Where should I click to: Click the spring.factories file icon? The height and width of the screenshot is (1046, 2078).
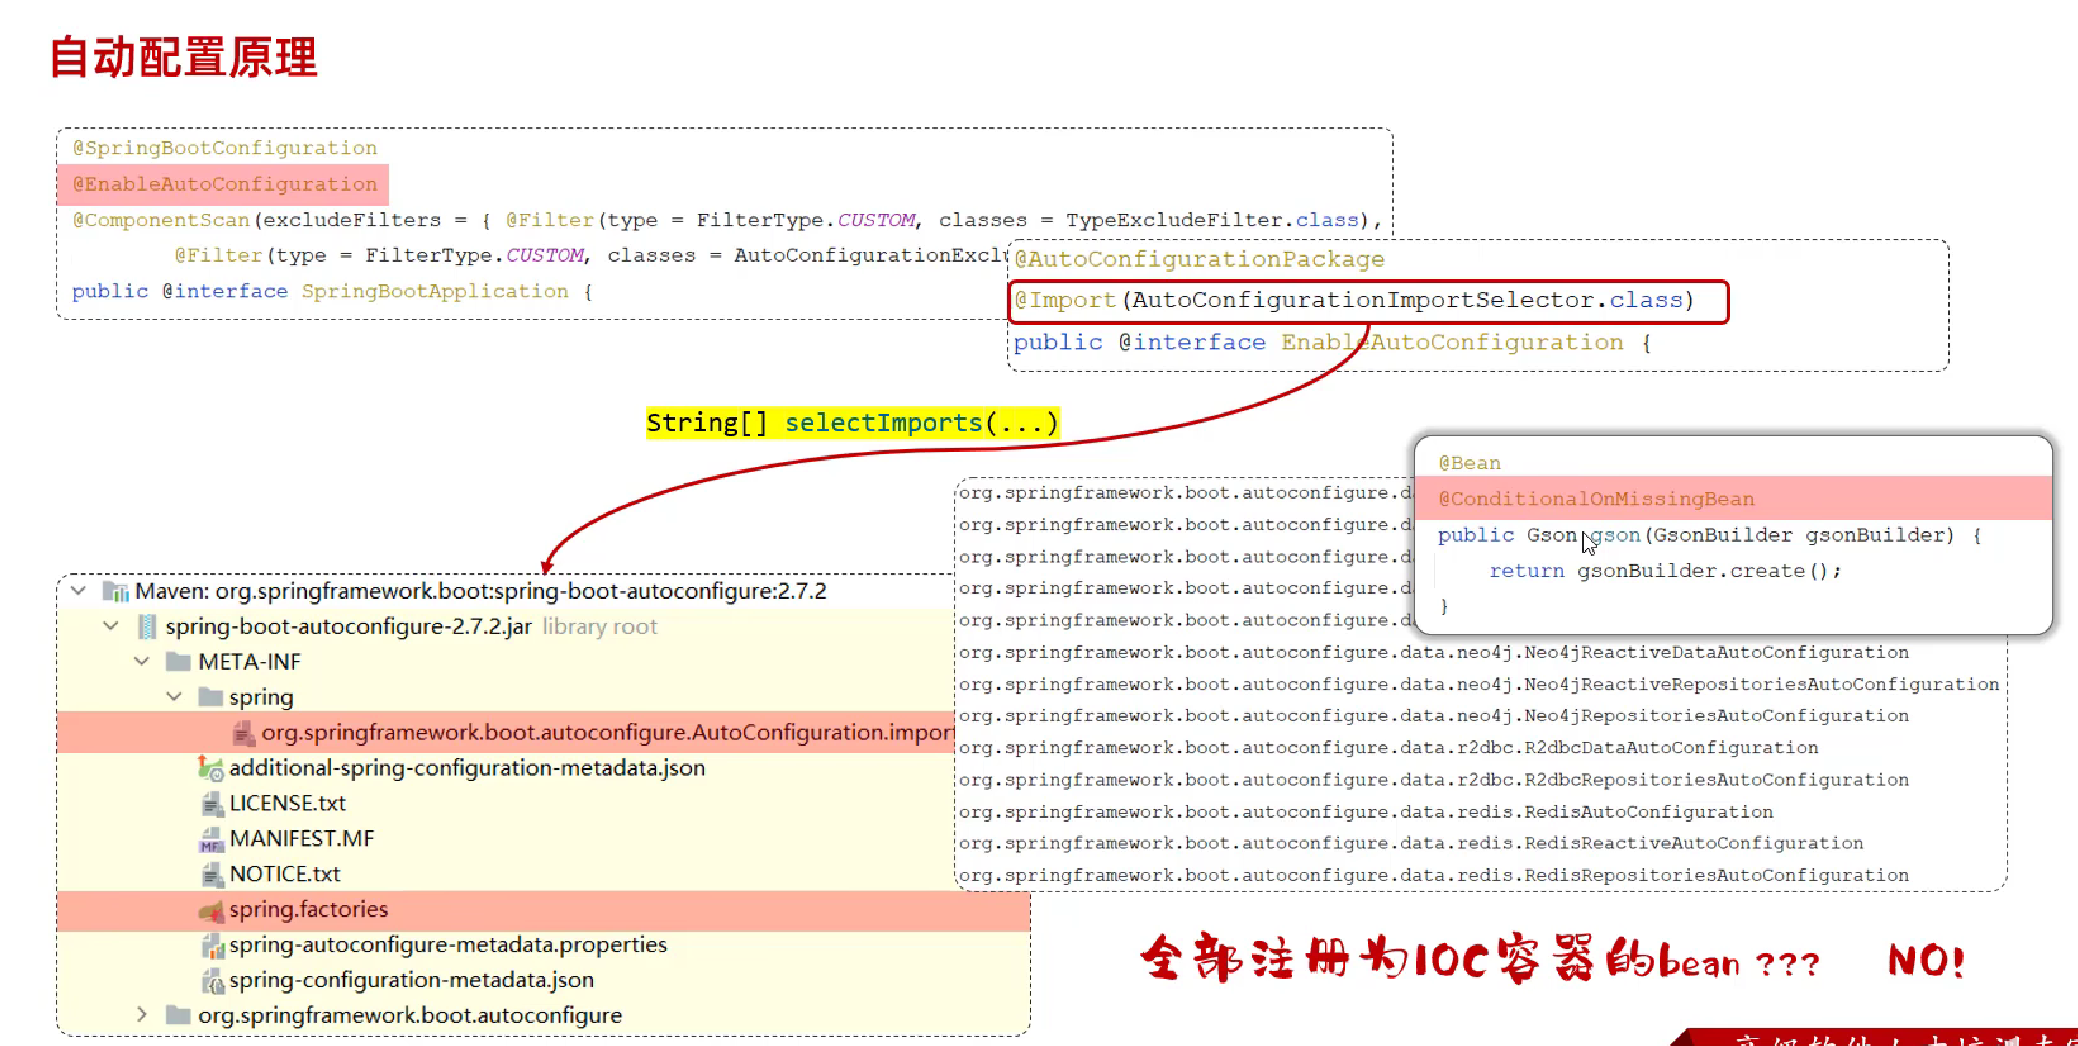pos(211,910)
